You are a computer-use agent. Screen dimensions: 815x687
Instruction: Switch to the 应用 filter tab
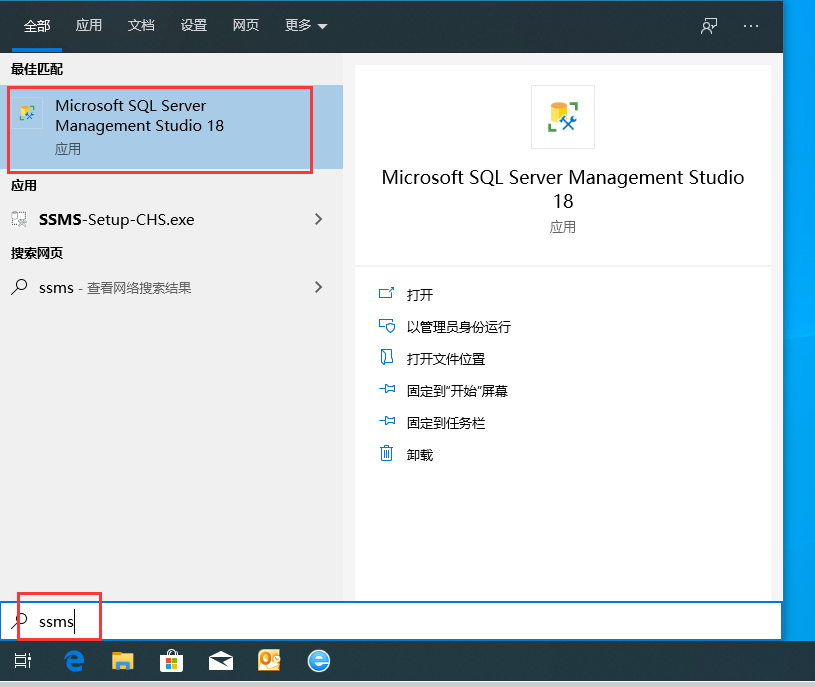point(89,26)
